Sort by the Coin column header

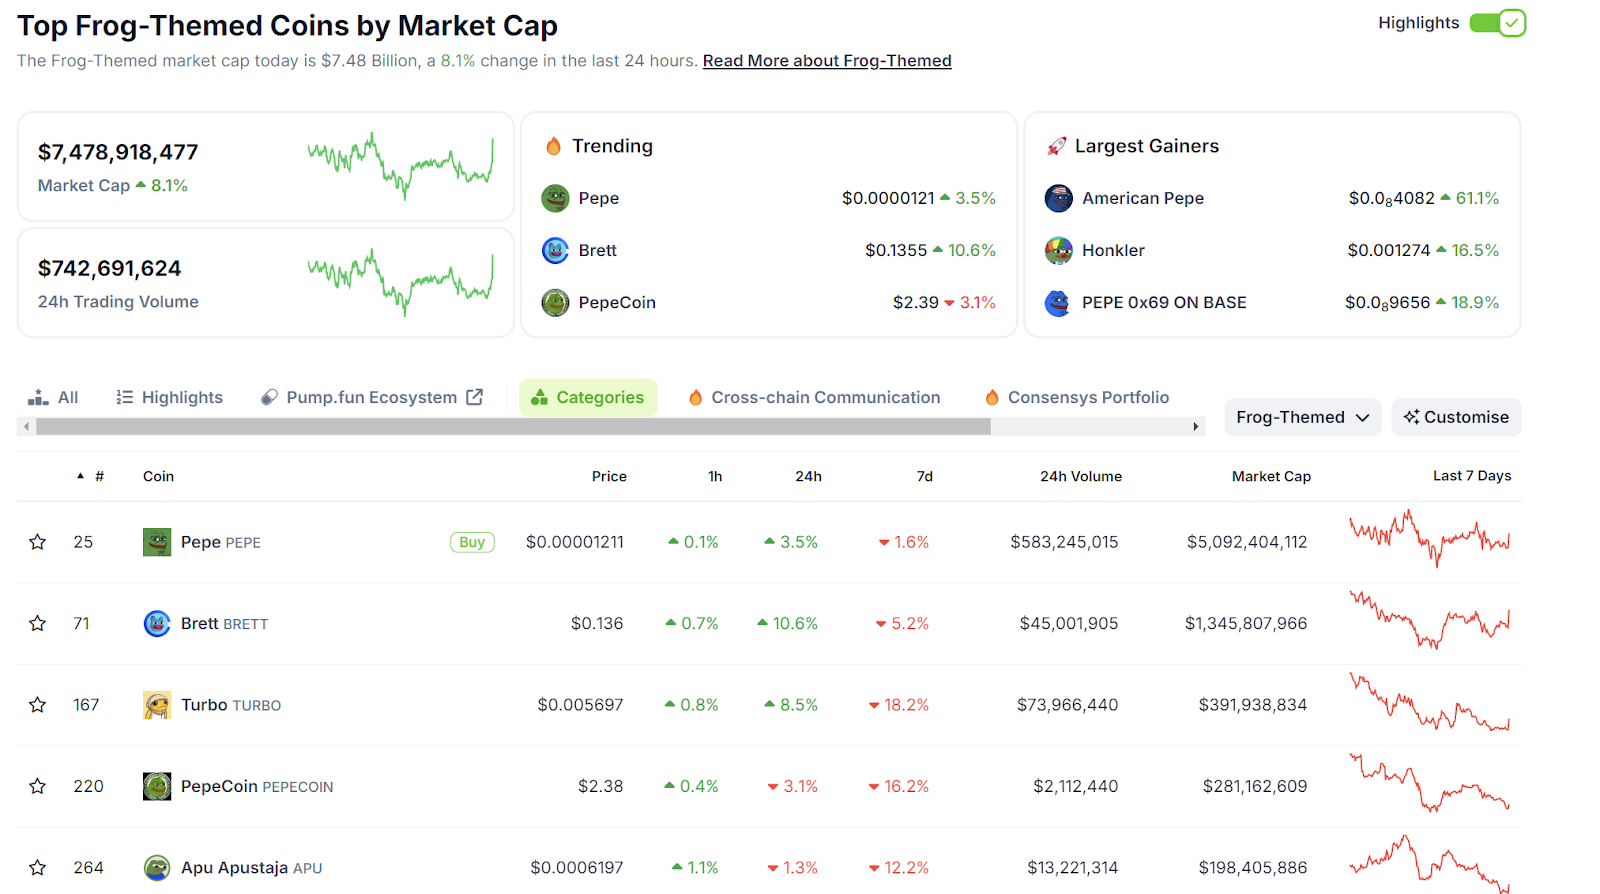[158, 476]
